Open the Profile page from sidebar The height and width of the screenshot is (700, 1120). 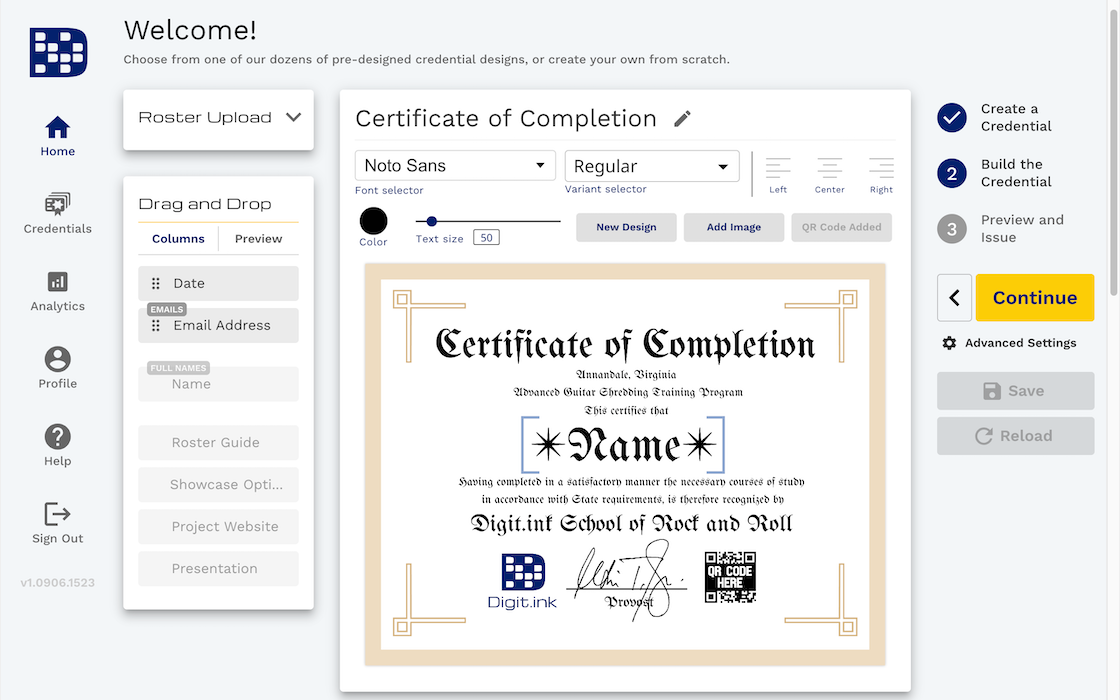click(x=57, y=358)
